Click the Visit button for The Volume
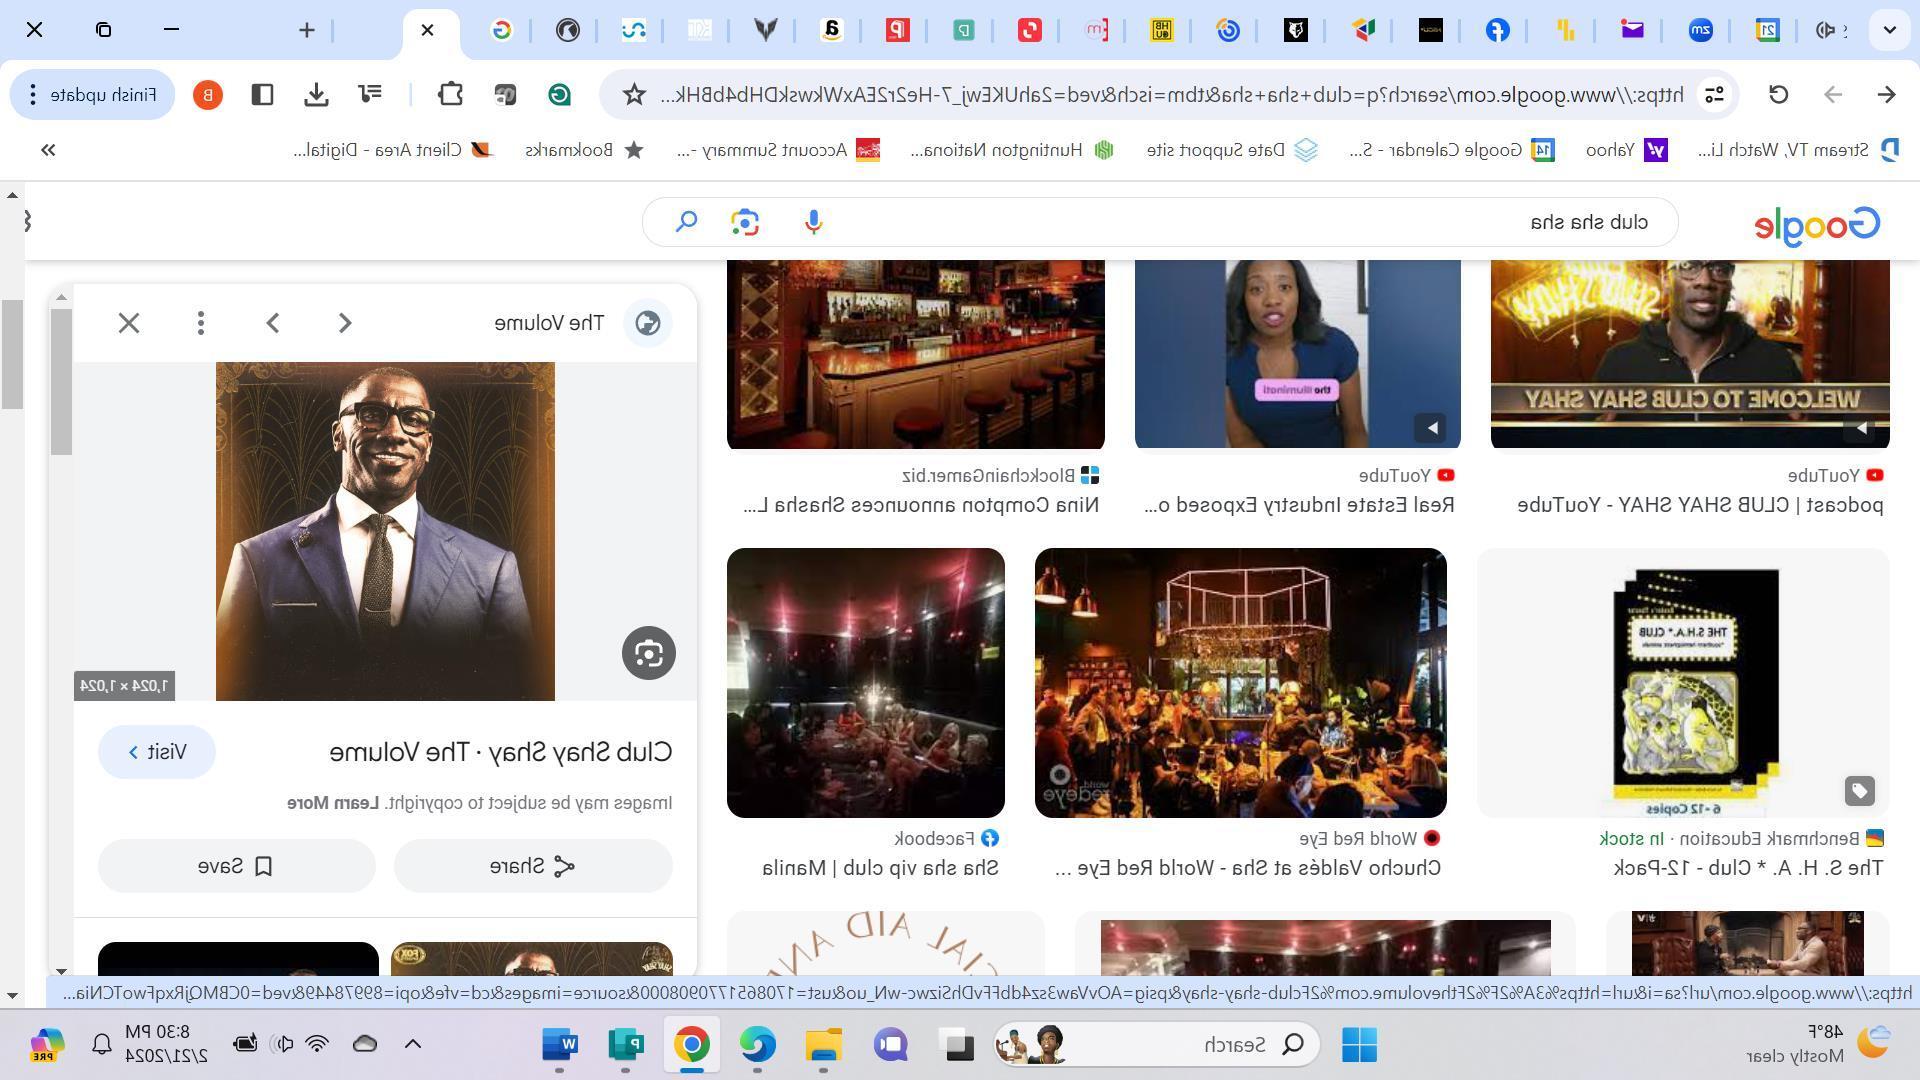Screen dimensions: 1920x1080 [x=157, y=752]
